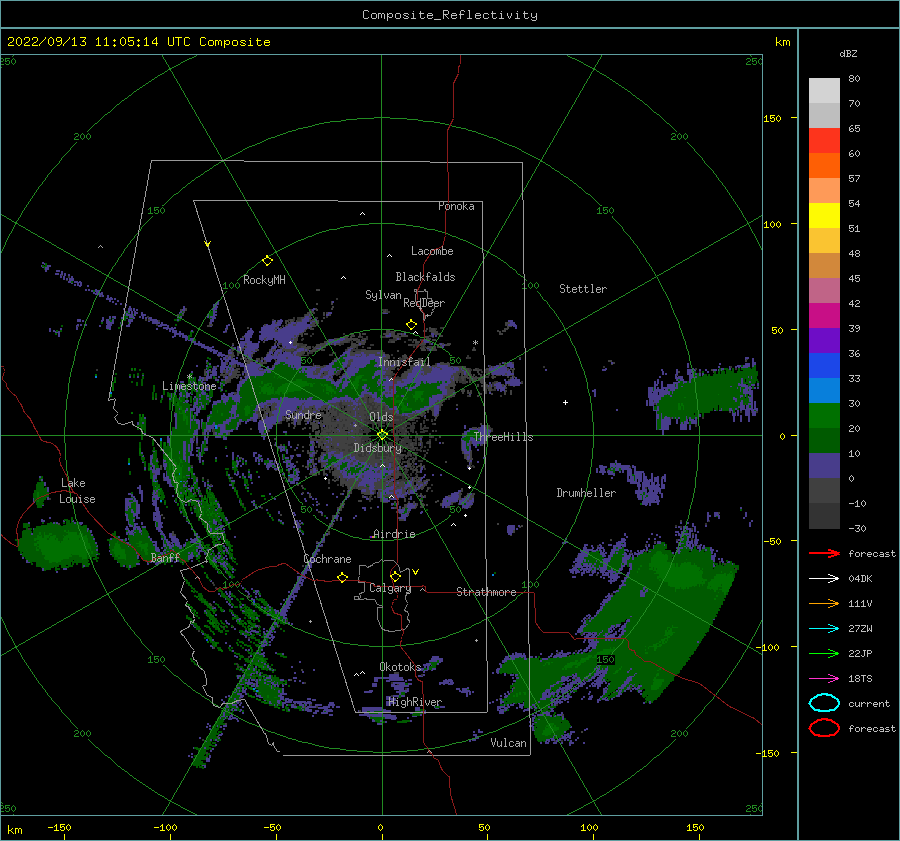
Task: Click the white plus marker west of Stettler region
Action: pos(565,402)
